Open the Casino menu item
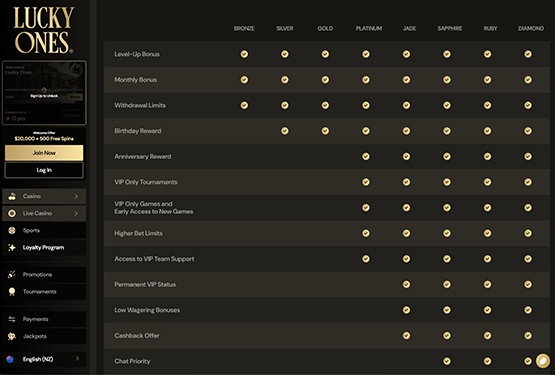 coord(44,196)
